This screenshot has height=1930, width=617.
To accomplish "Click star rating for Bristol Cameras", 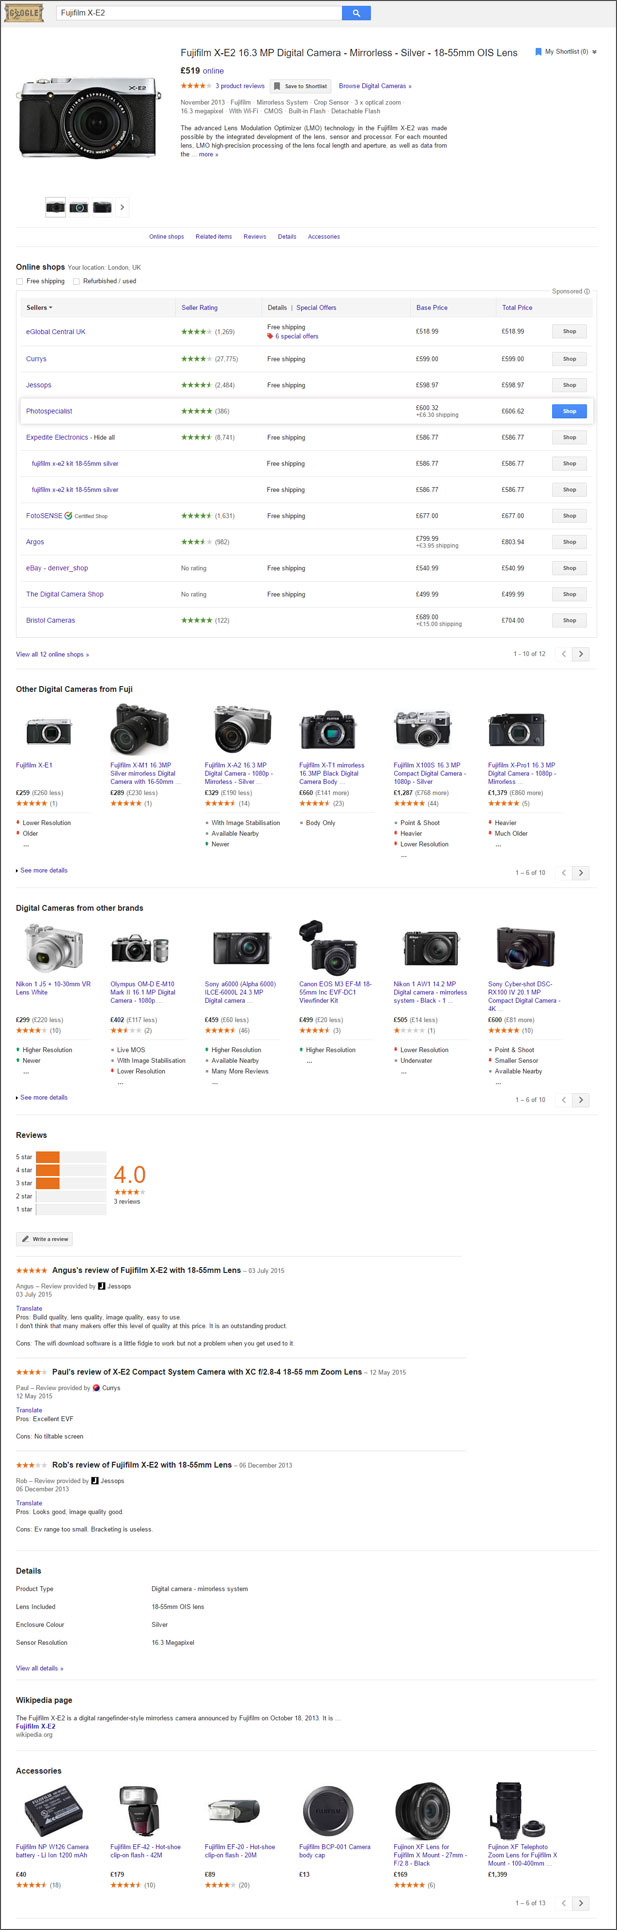I will [196, 620].
